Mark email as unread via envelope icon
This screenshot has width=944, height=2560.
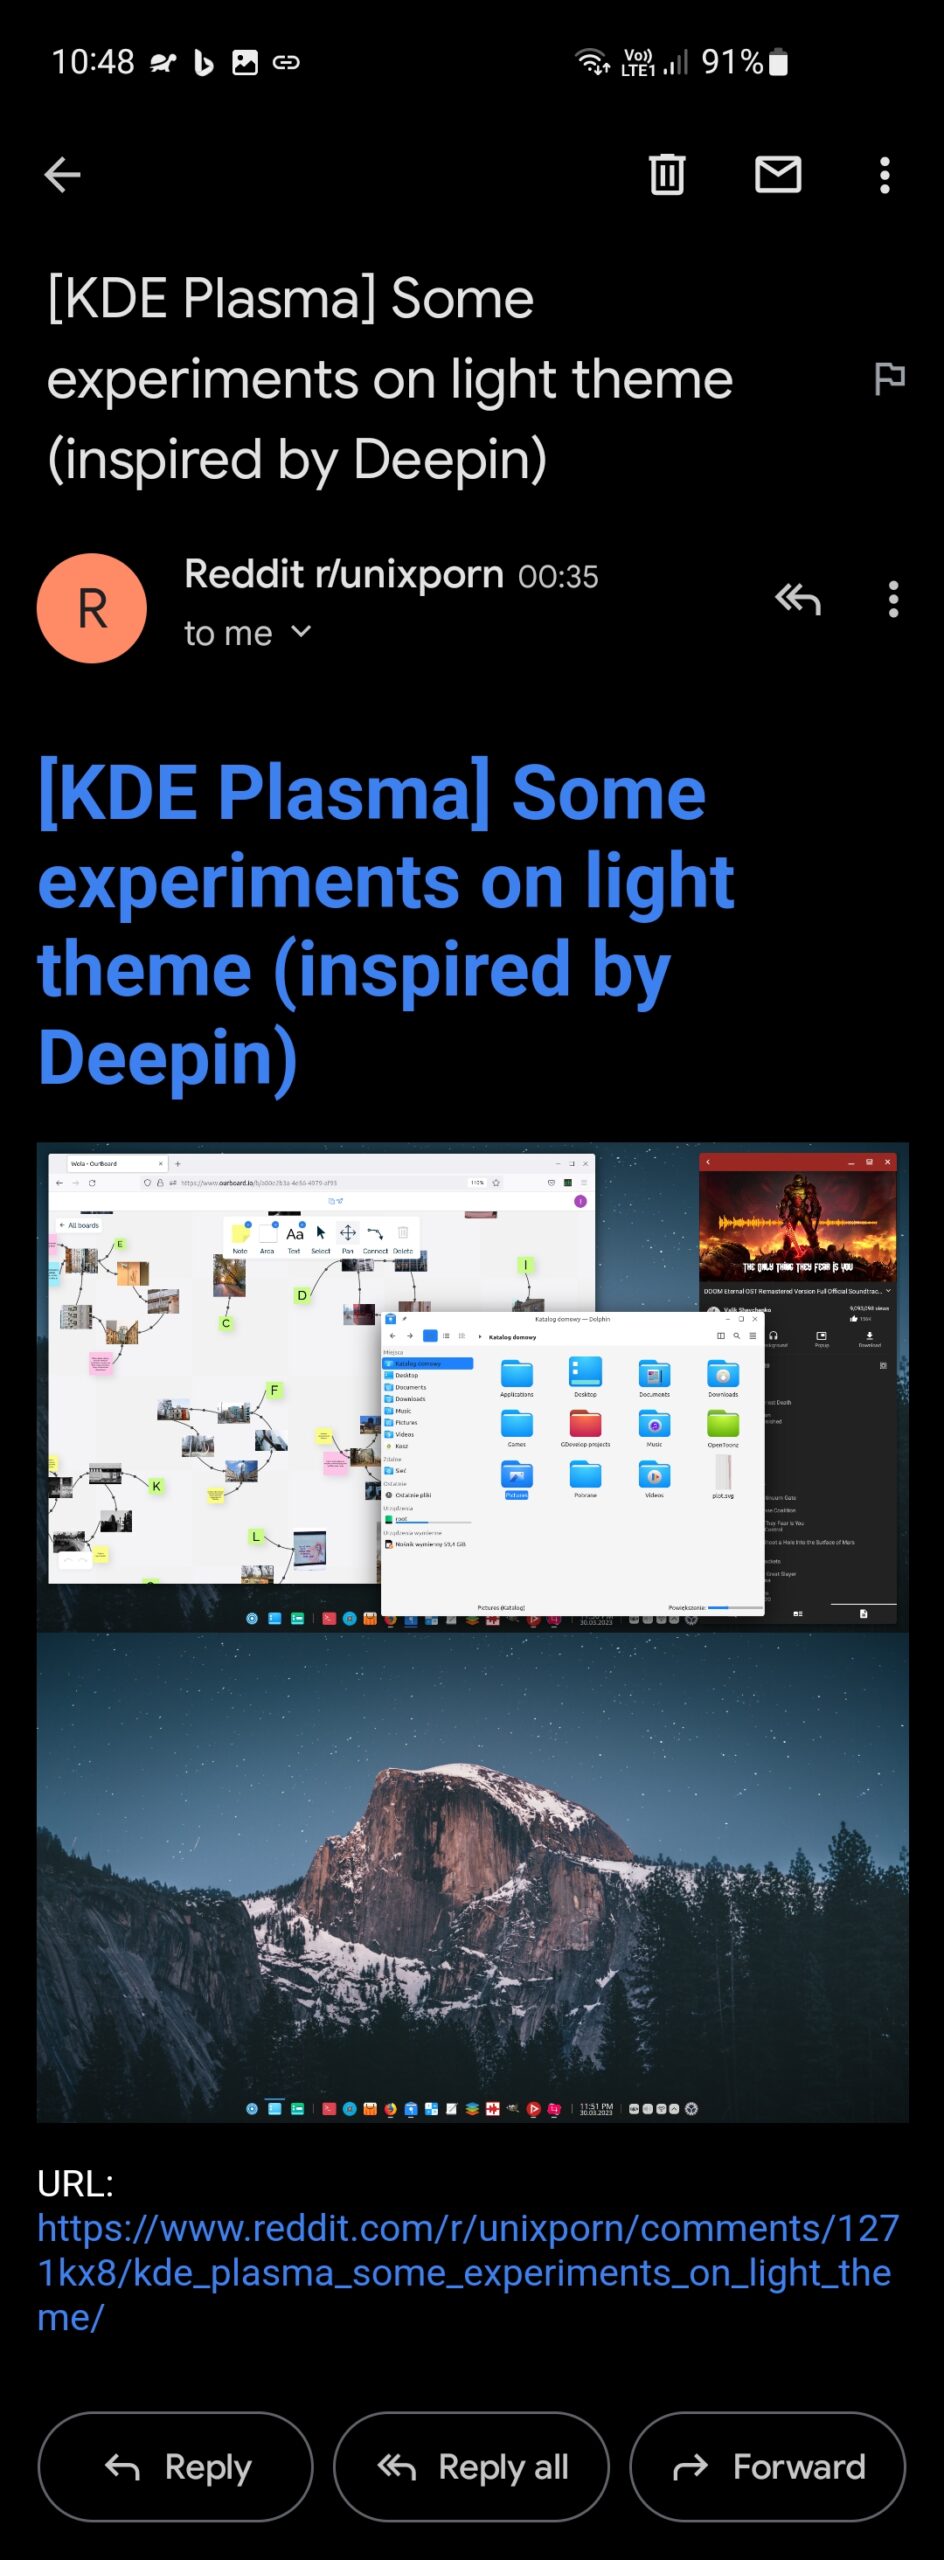click(777, 175)
